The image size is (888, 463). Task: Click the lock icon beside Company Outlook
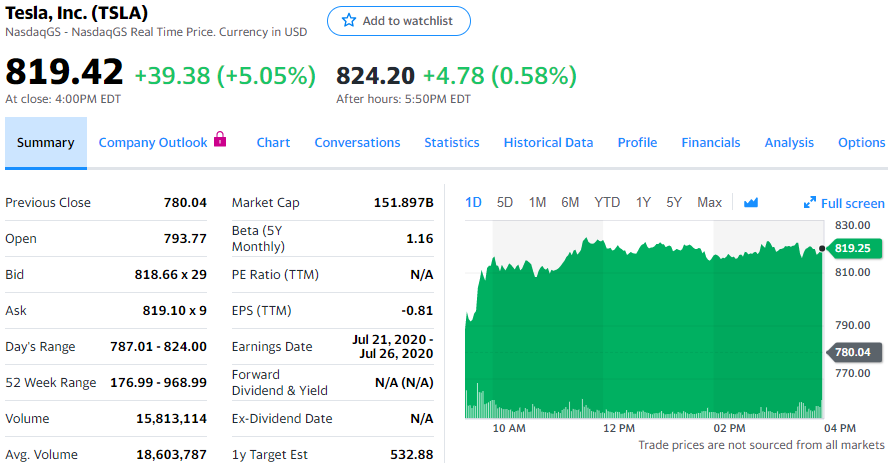(x=221, y=141)
